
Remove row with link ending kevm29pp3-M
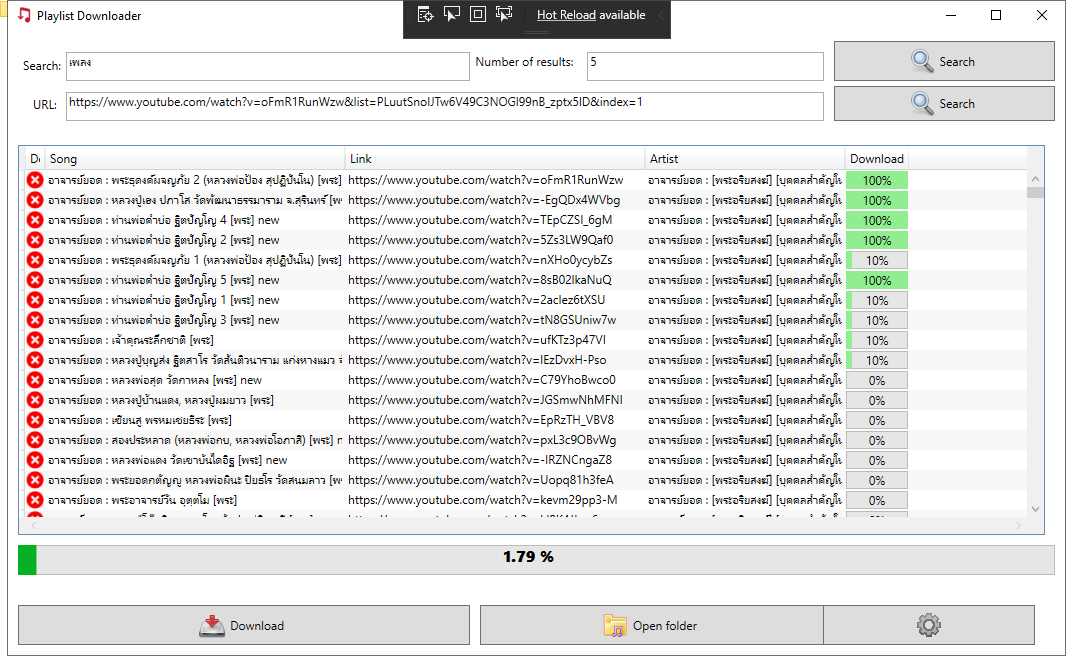coord(35,499)
